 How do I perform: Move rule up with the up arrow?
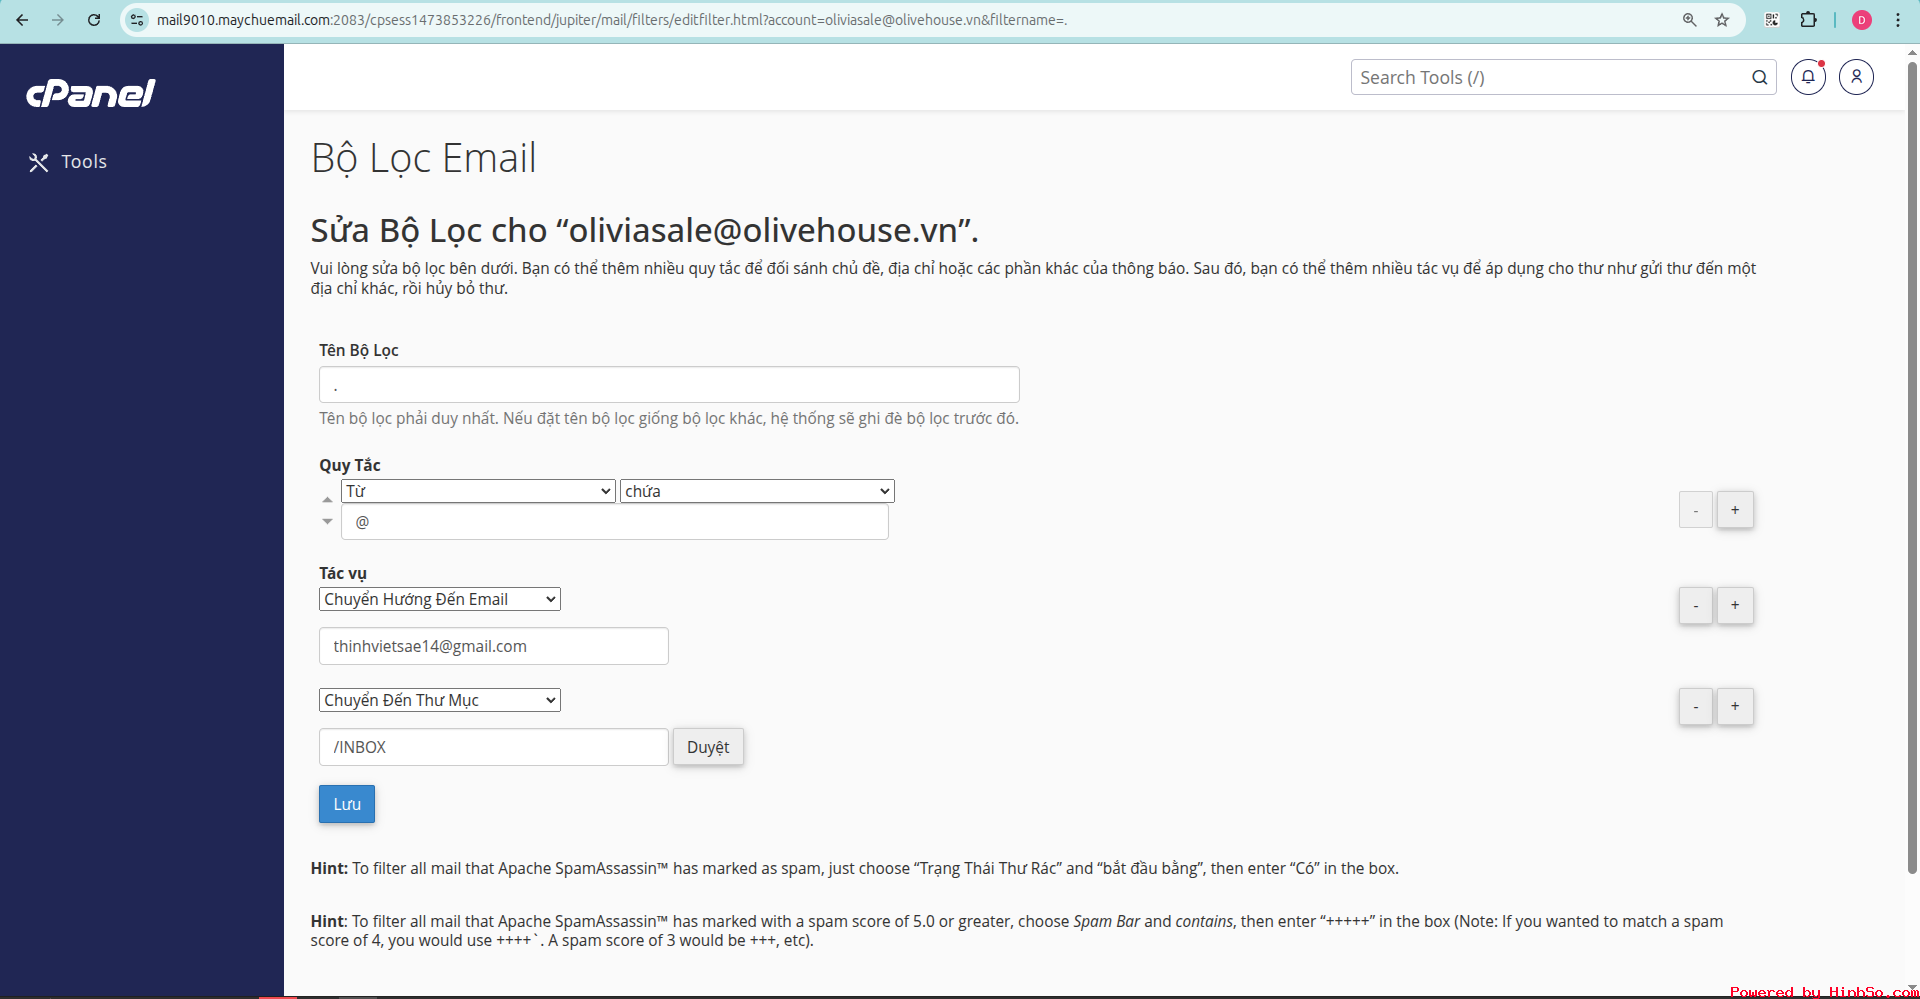pyautogui.click(x=327, y=499)
